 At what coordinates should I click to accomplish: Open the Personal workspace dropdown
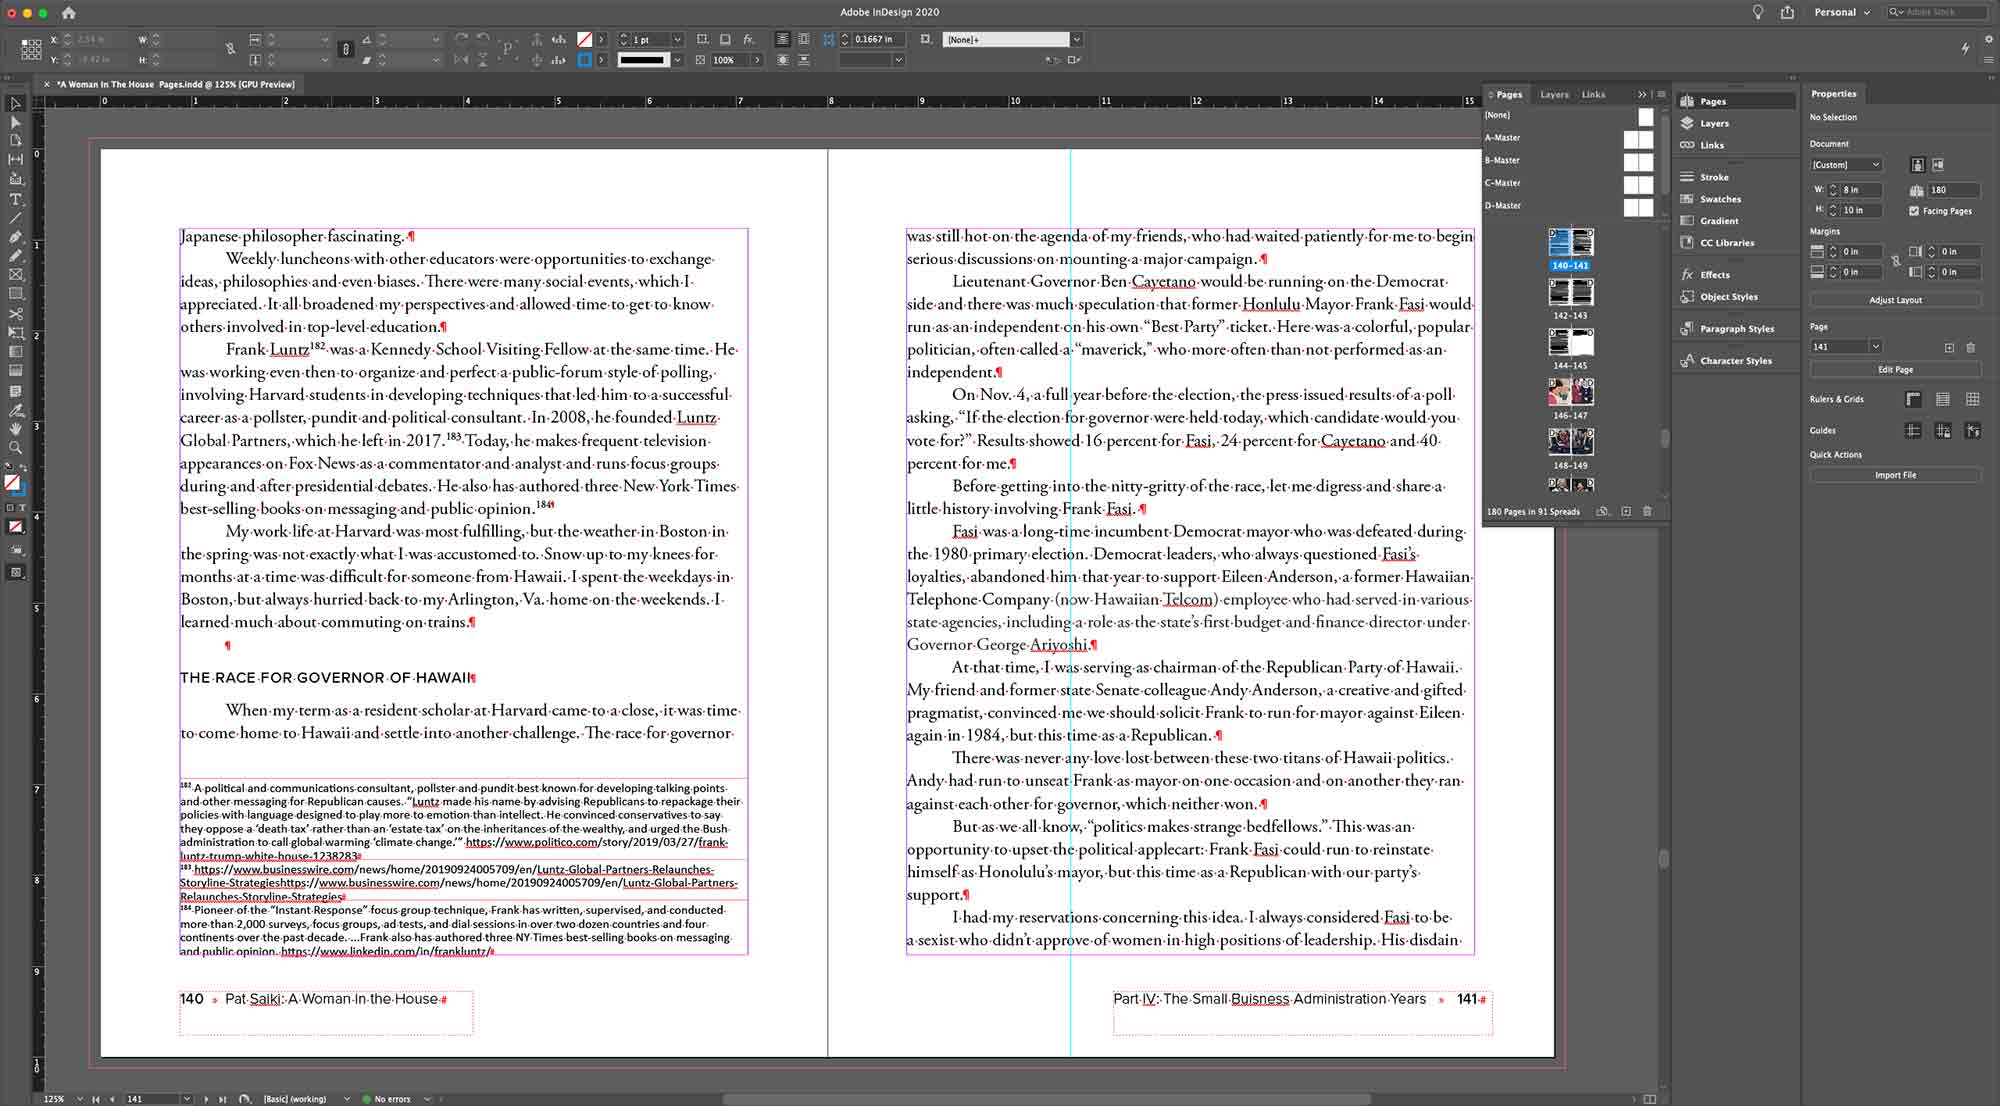pos(1842,12)
